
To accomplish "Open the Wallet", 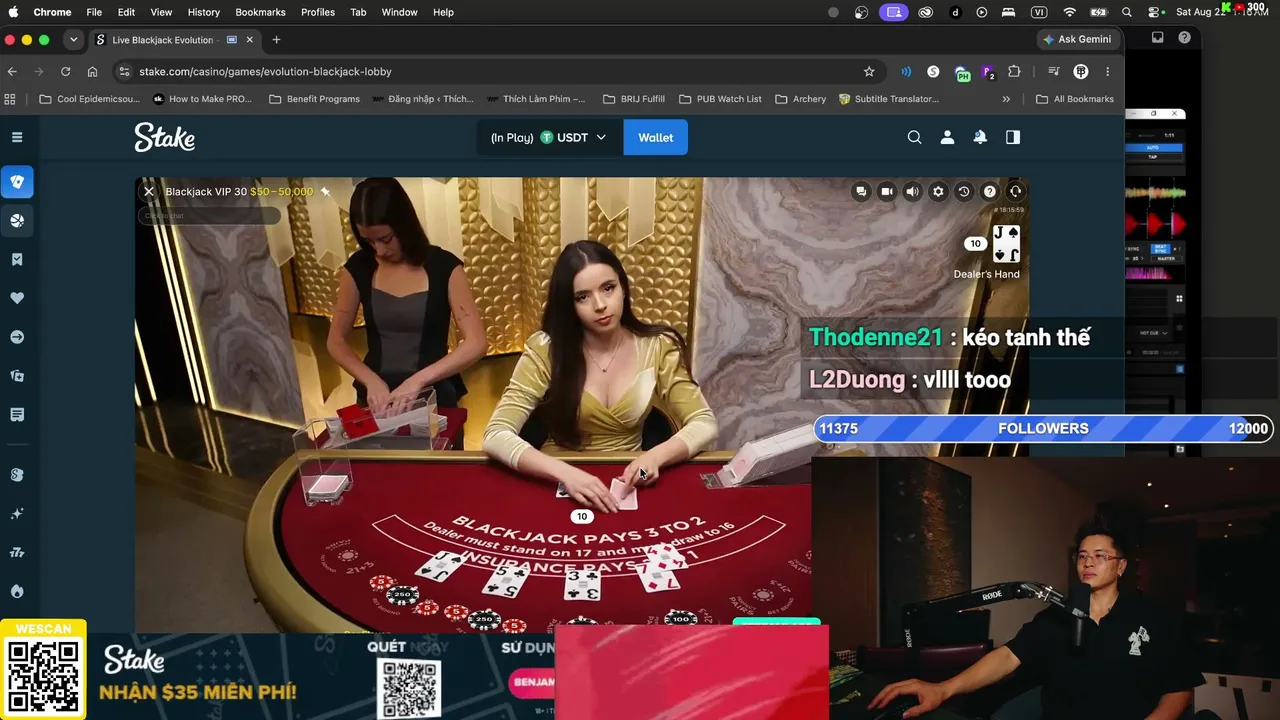I will tap(655, 137).
